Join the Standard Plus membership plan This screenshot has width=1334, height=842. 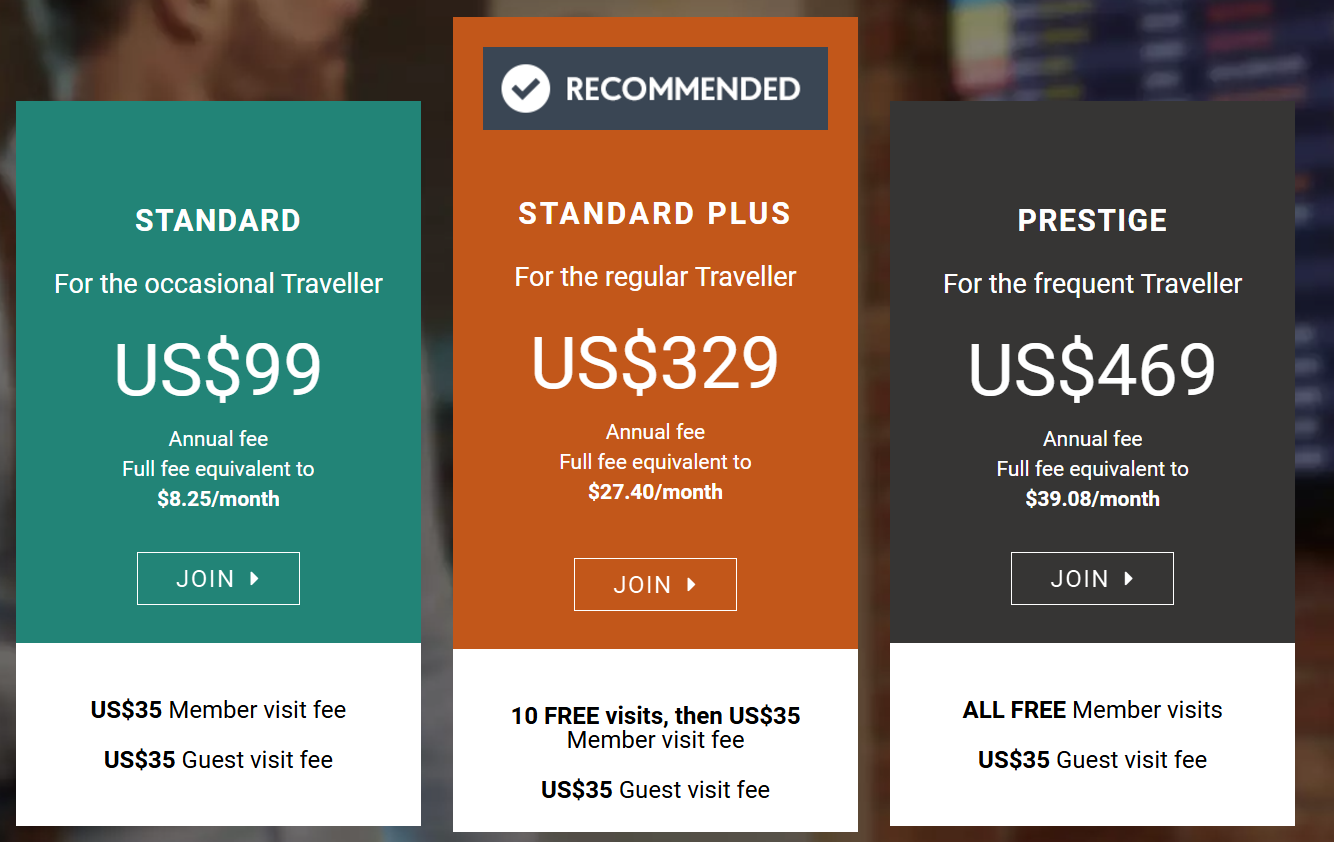pos(655,585)
